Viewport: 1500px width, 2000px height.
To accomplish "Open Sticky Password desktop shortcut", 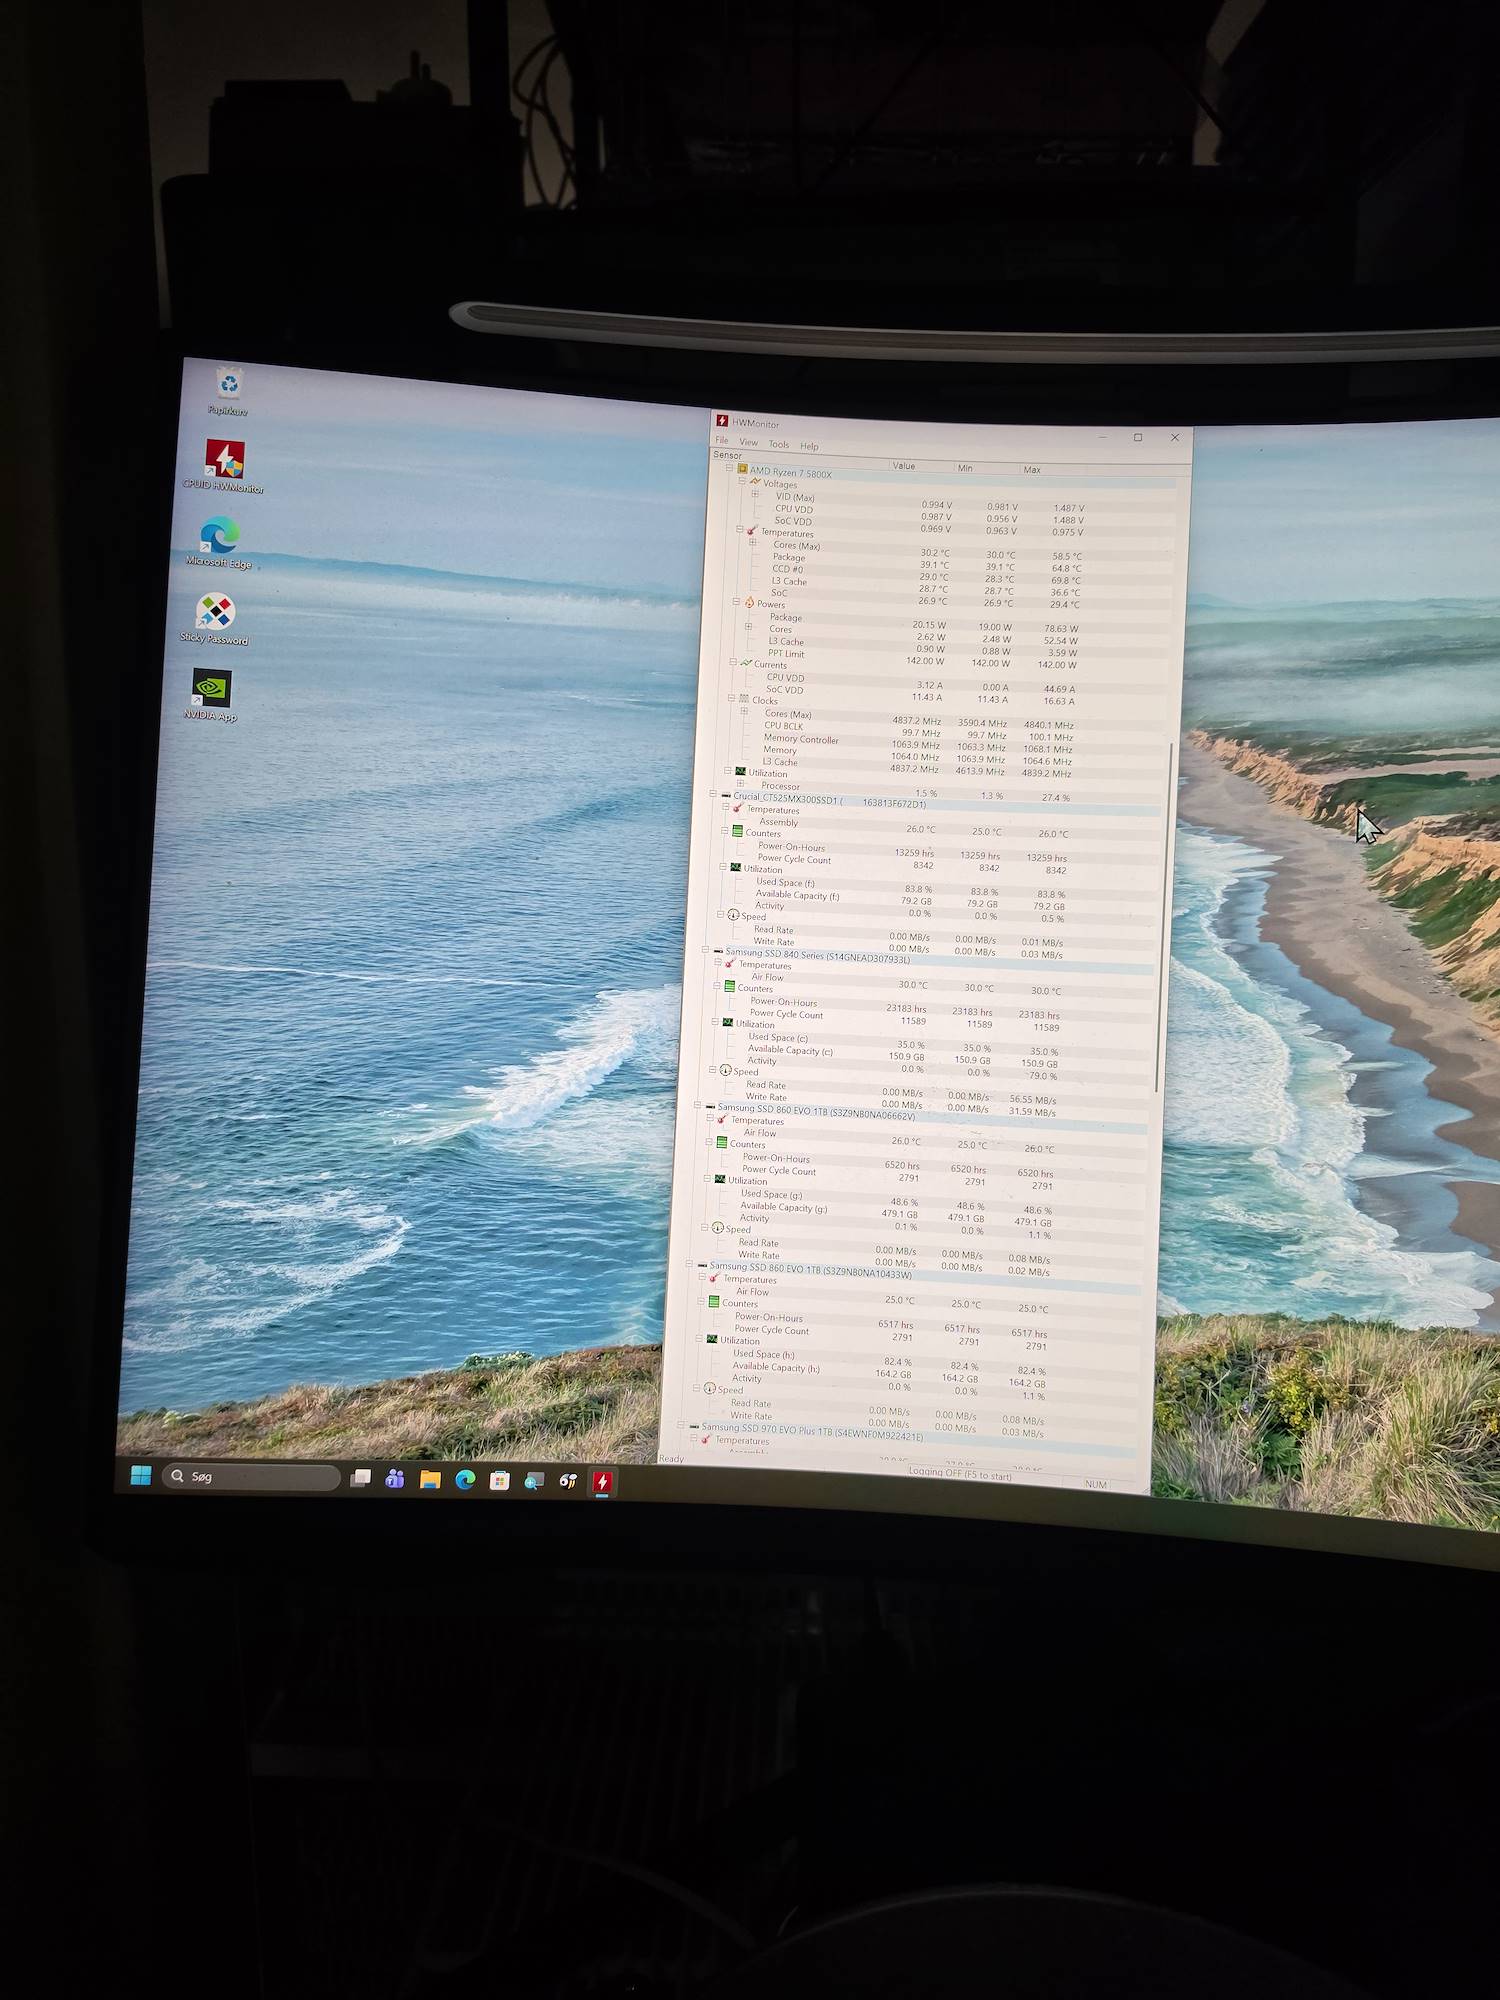I will pos(215,619).
